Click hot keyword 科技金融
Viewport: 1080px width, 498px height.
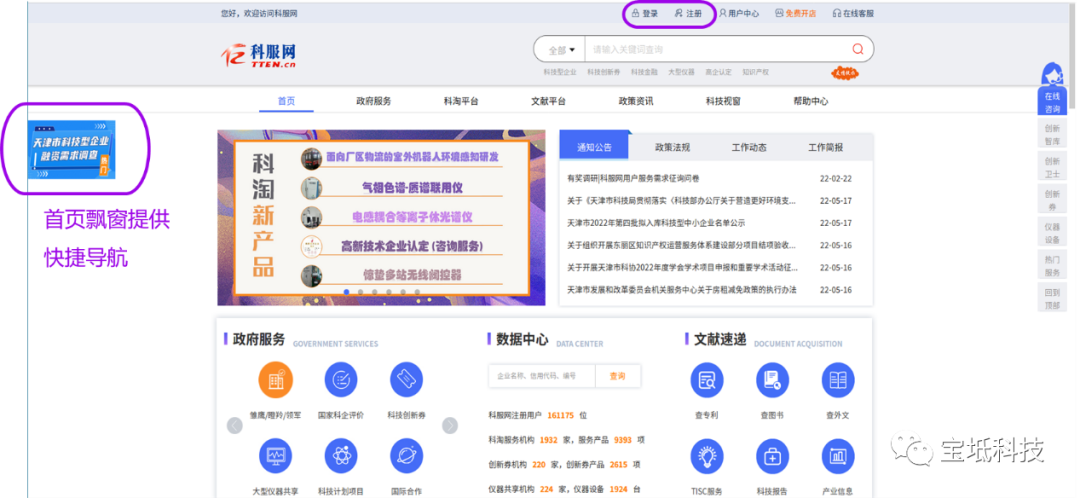[x=643, y=72]
